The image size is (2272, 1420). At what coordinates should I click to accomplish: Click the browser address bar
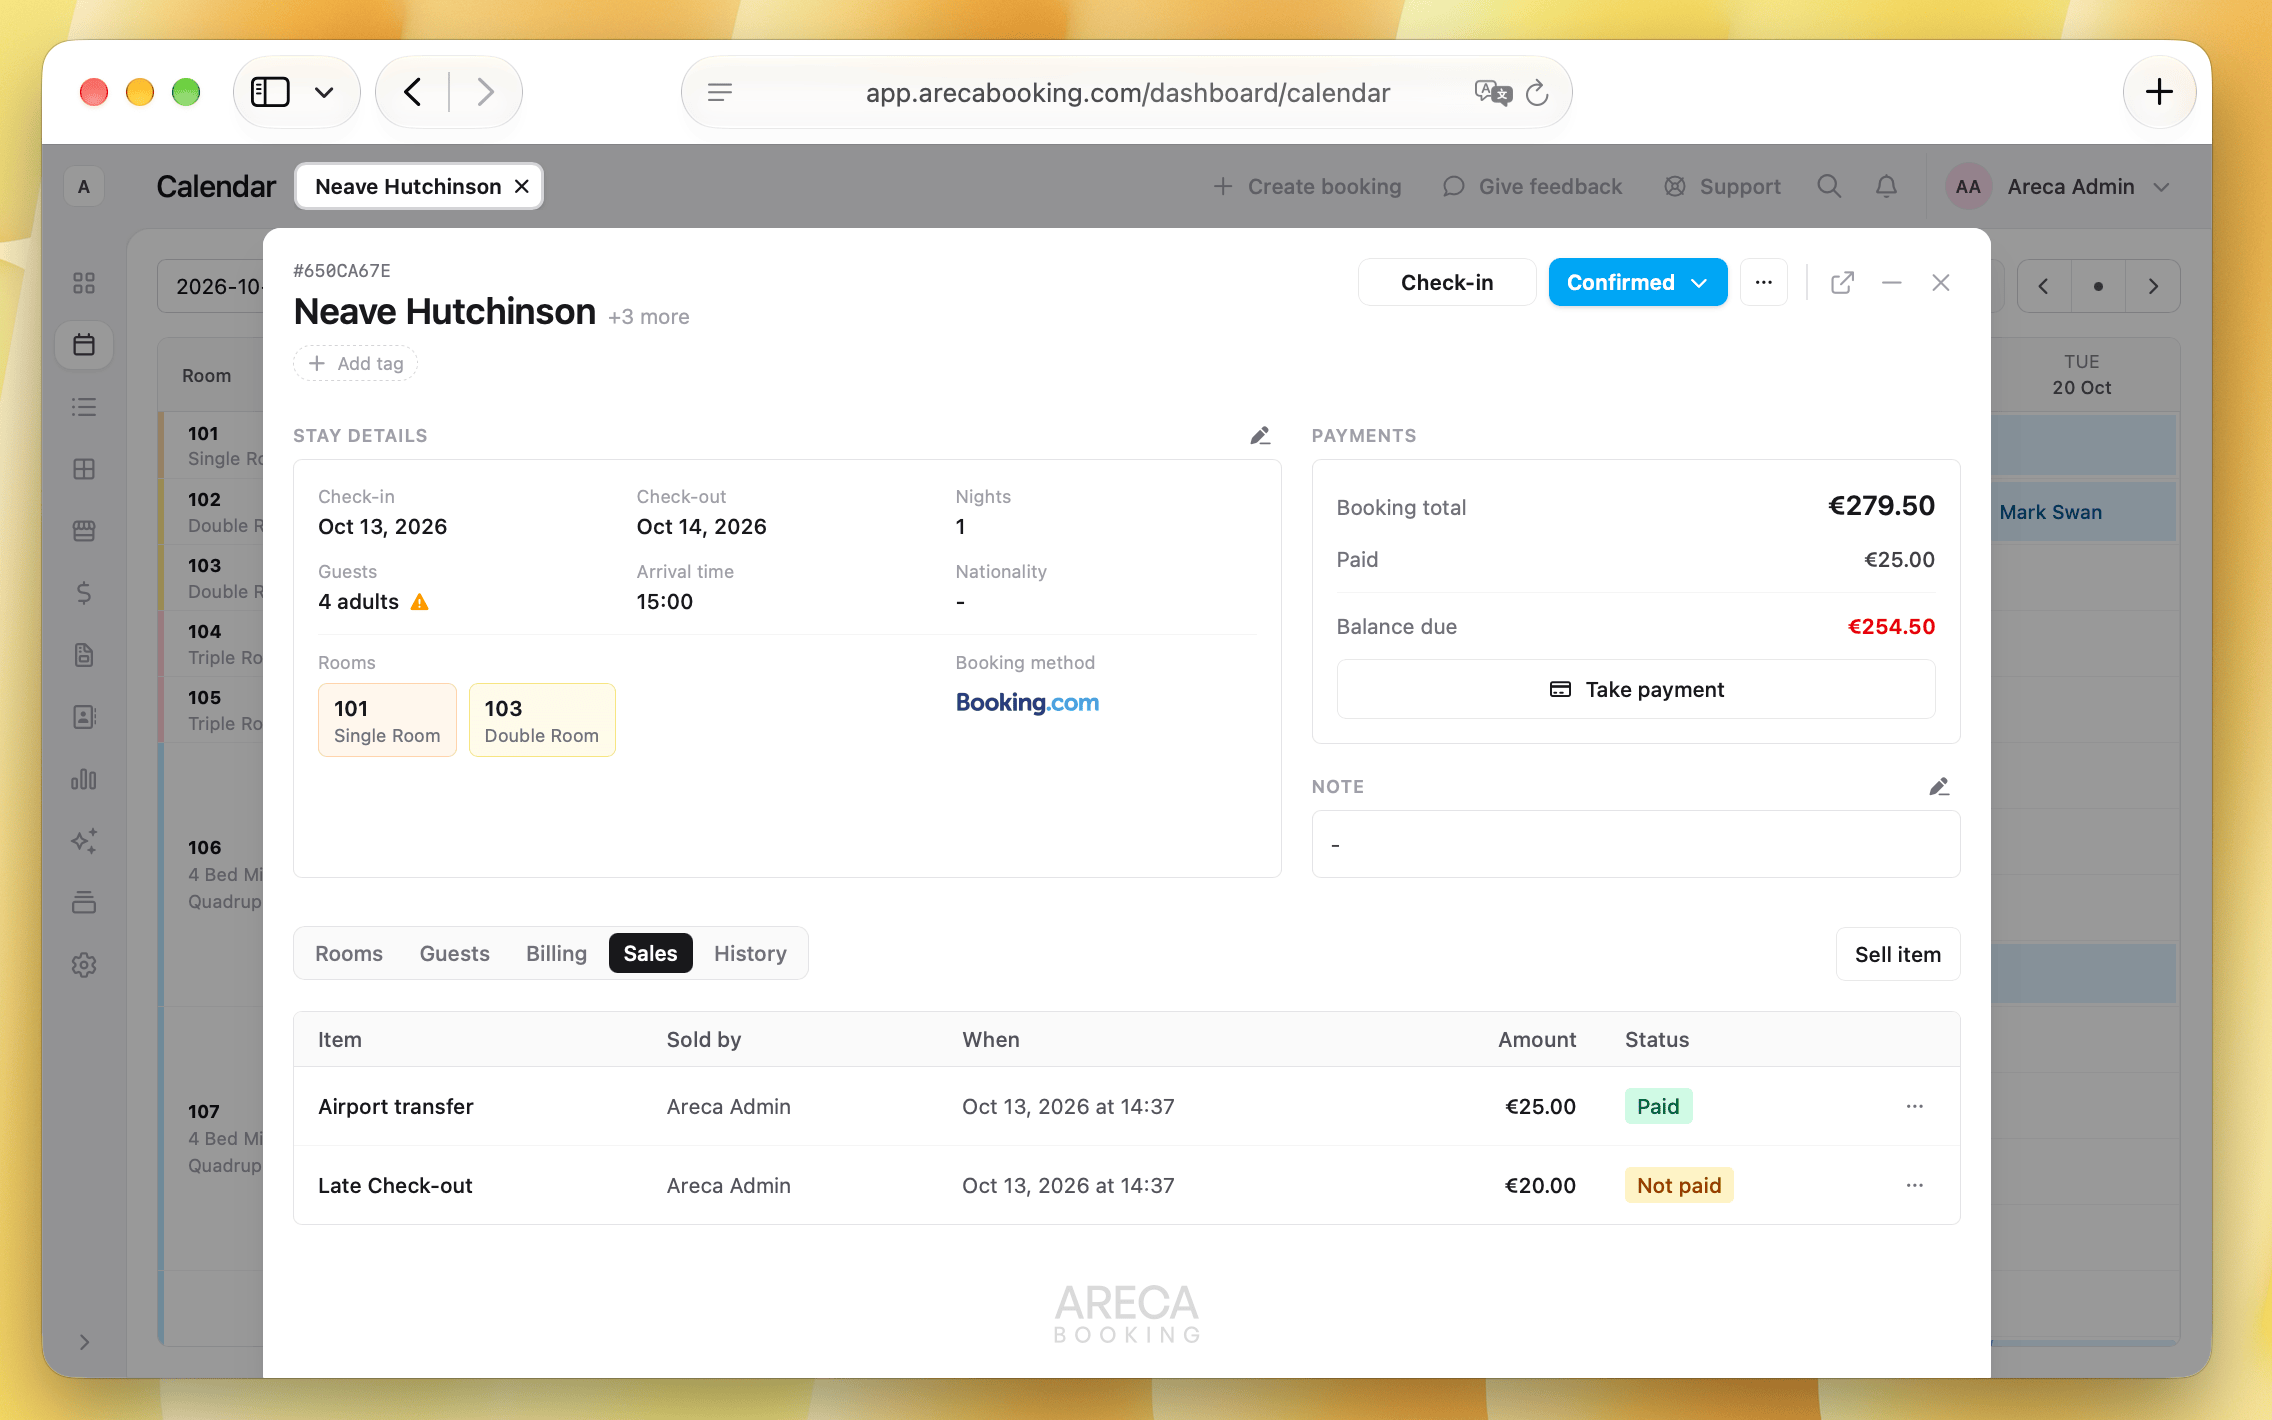[1127, 93]
